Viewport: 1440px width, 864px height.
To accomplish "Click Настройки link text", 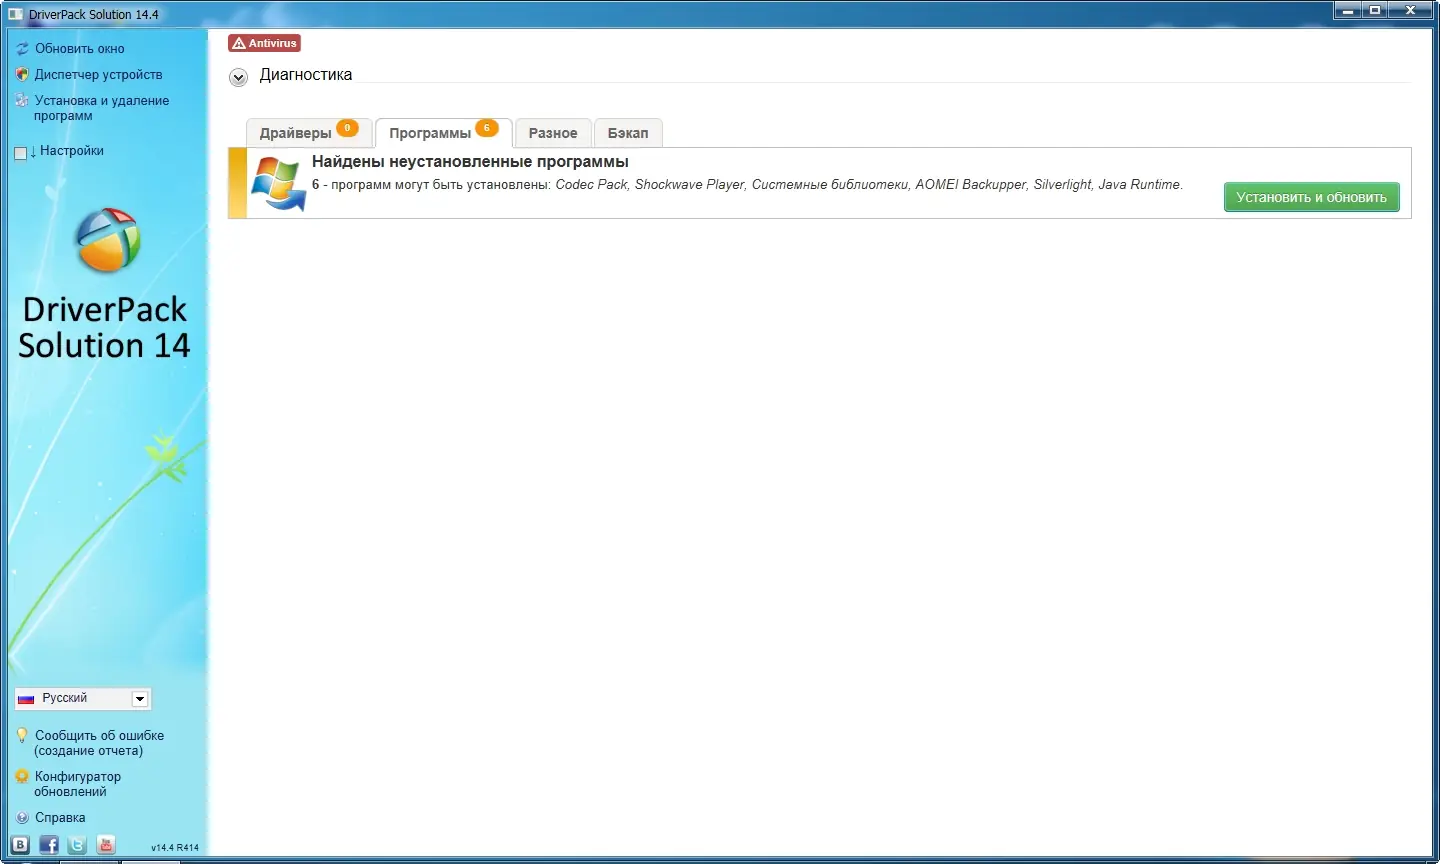I will coord(72,150).
